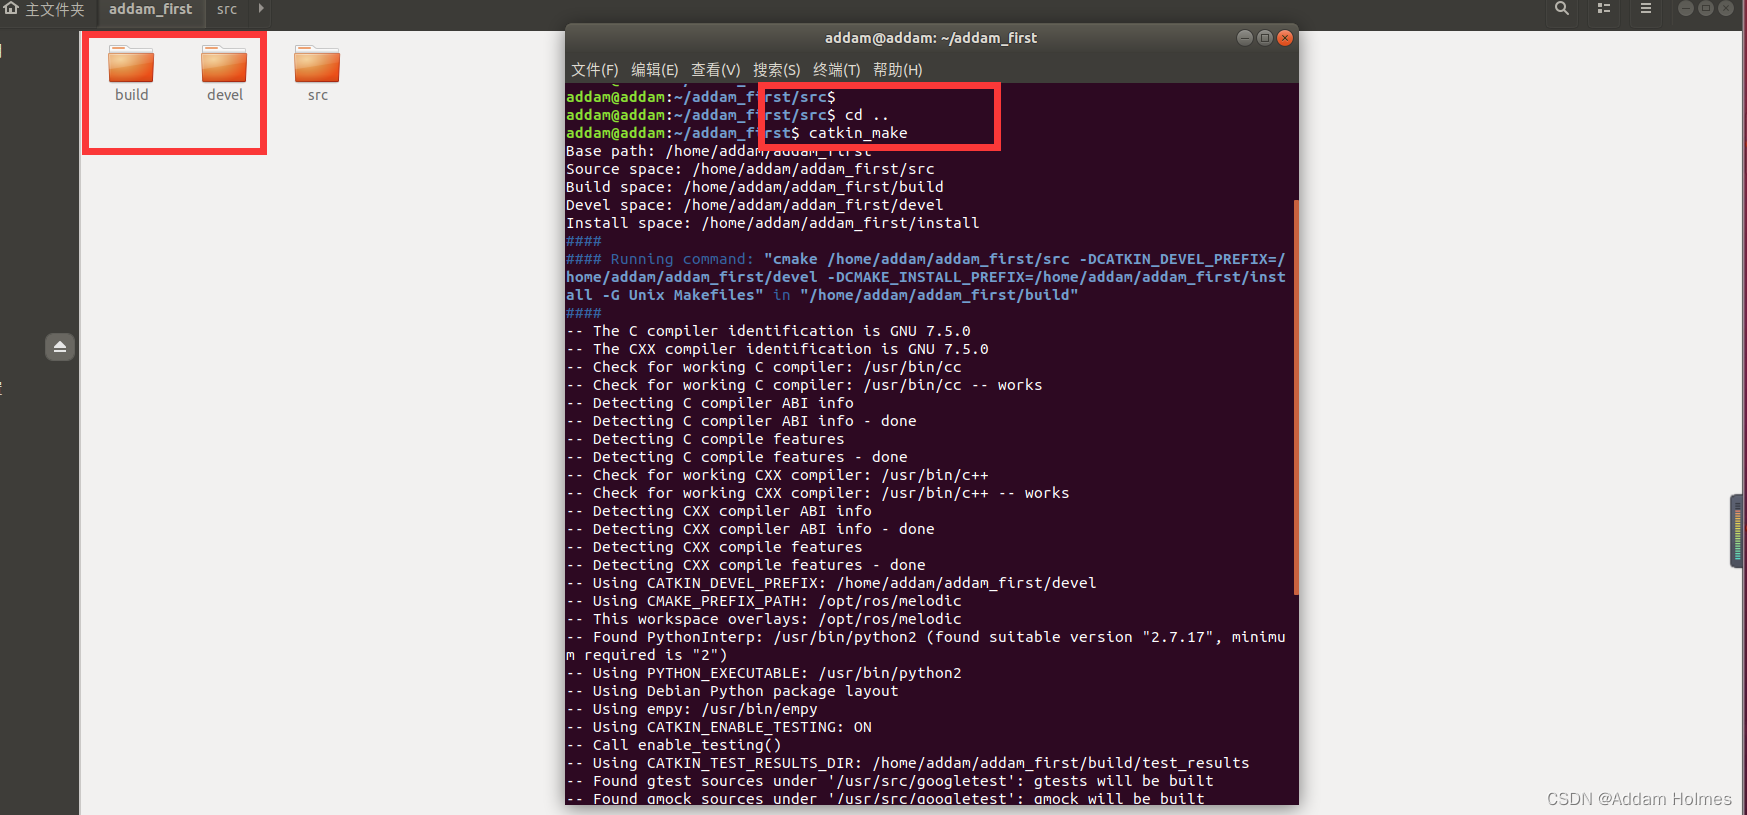Screen dimensions: 1747x815
Task: Maximize the terminal window
Action: (1265, 38)
